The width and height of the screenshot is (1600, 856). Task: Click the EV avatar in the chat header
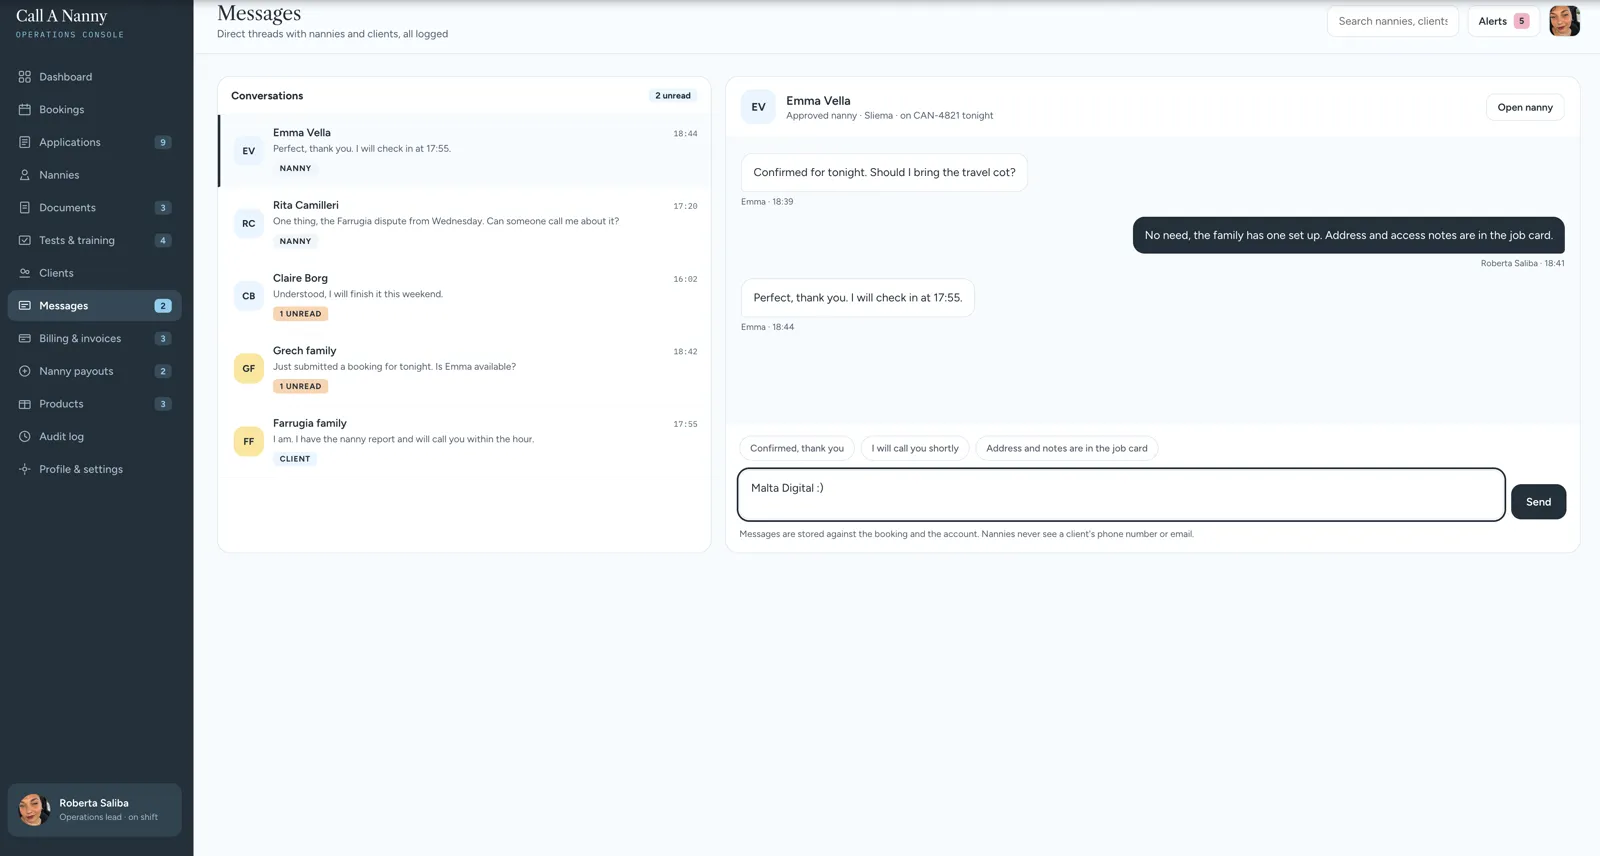(758, 107)
